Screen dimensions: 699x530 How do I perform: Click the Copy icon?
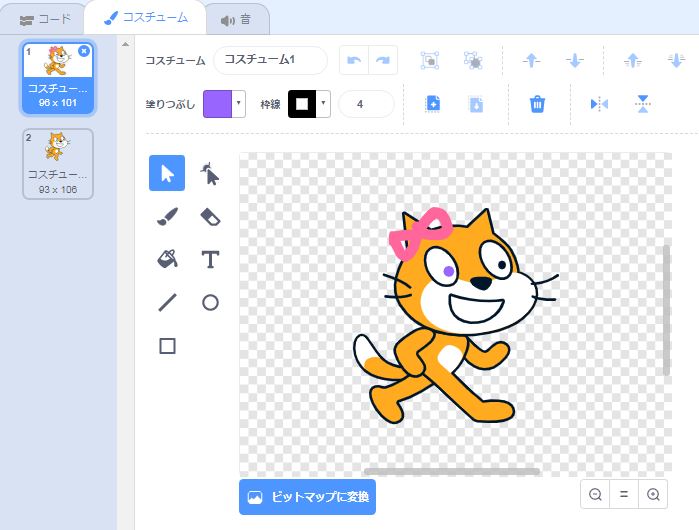point(432,104)
